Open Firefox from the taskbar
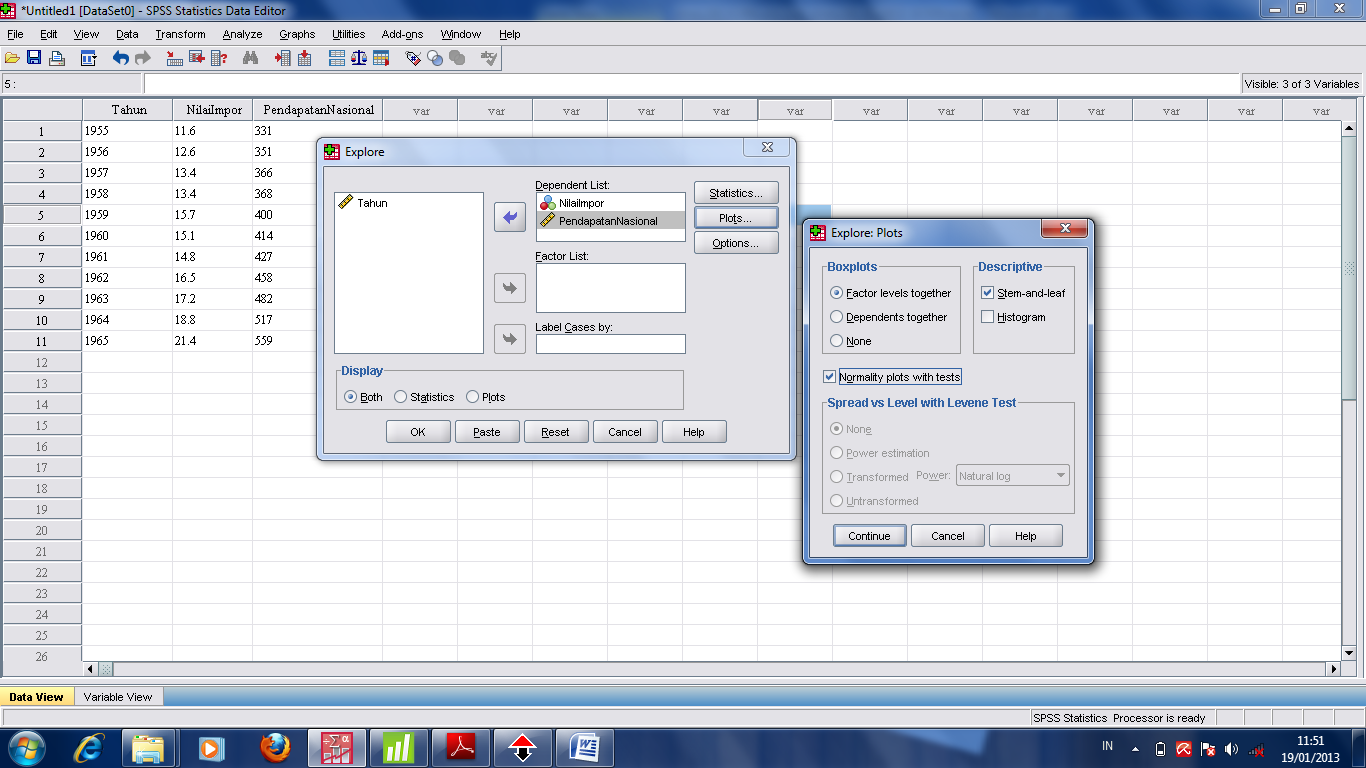 coord(275,747)
